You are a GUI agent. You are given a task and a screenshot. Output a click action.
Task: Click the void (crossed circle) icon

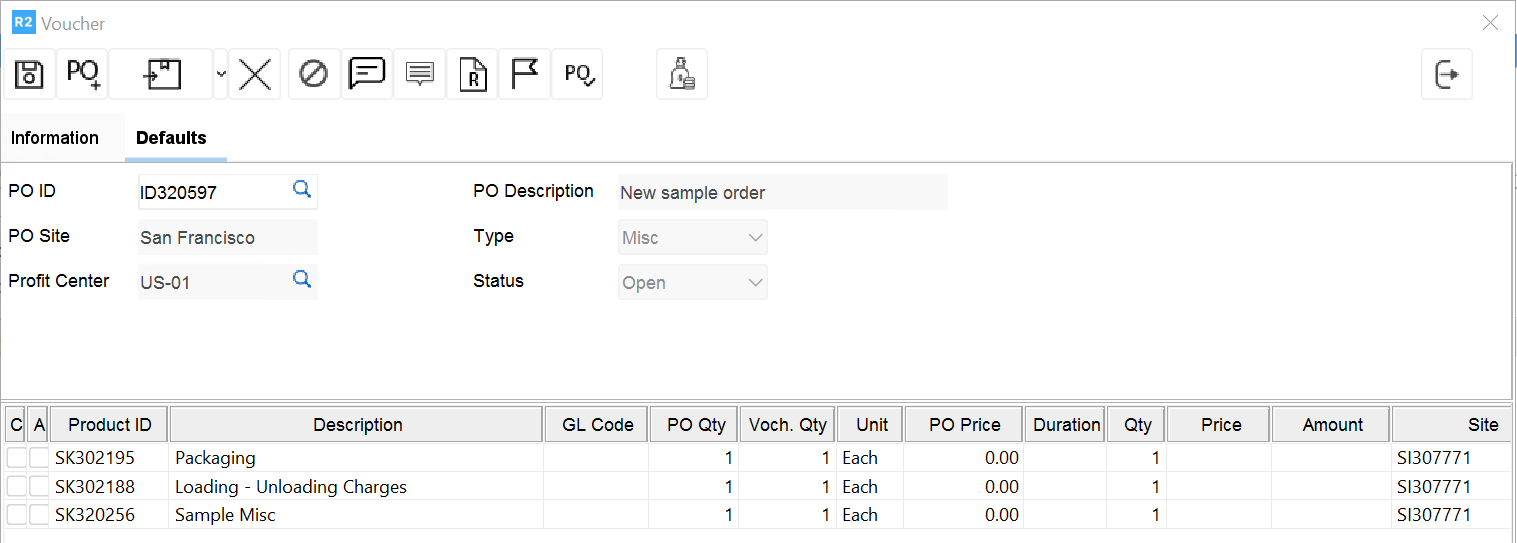314,74
